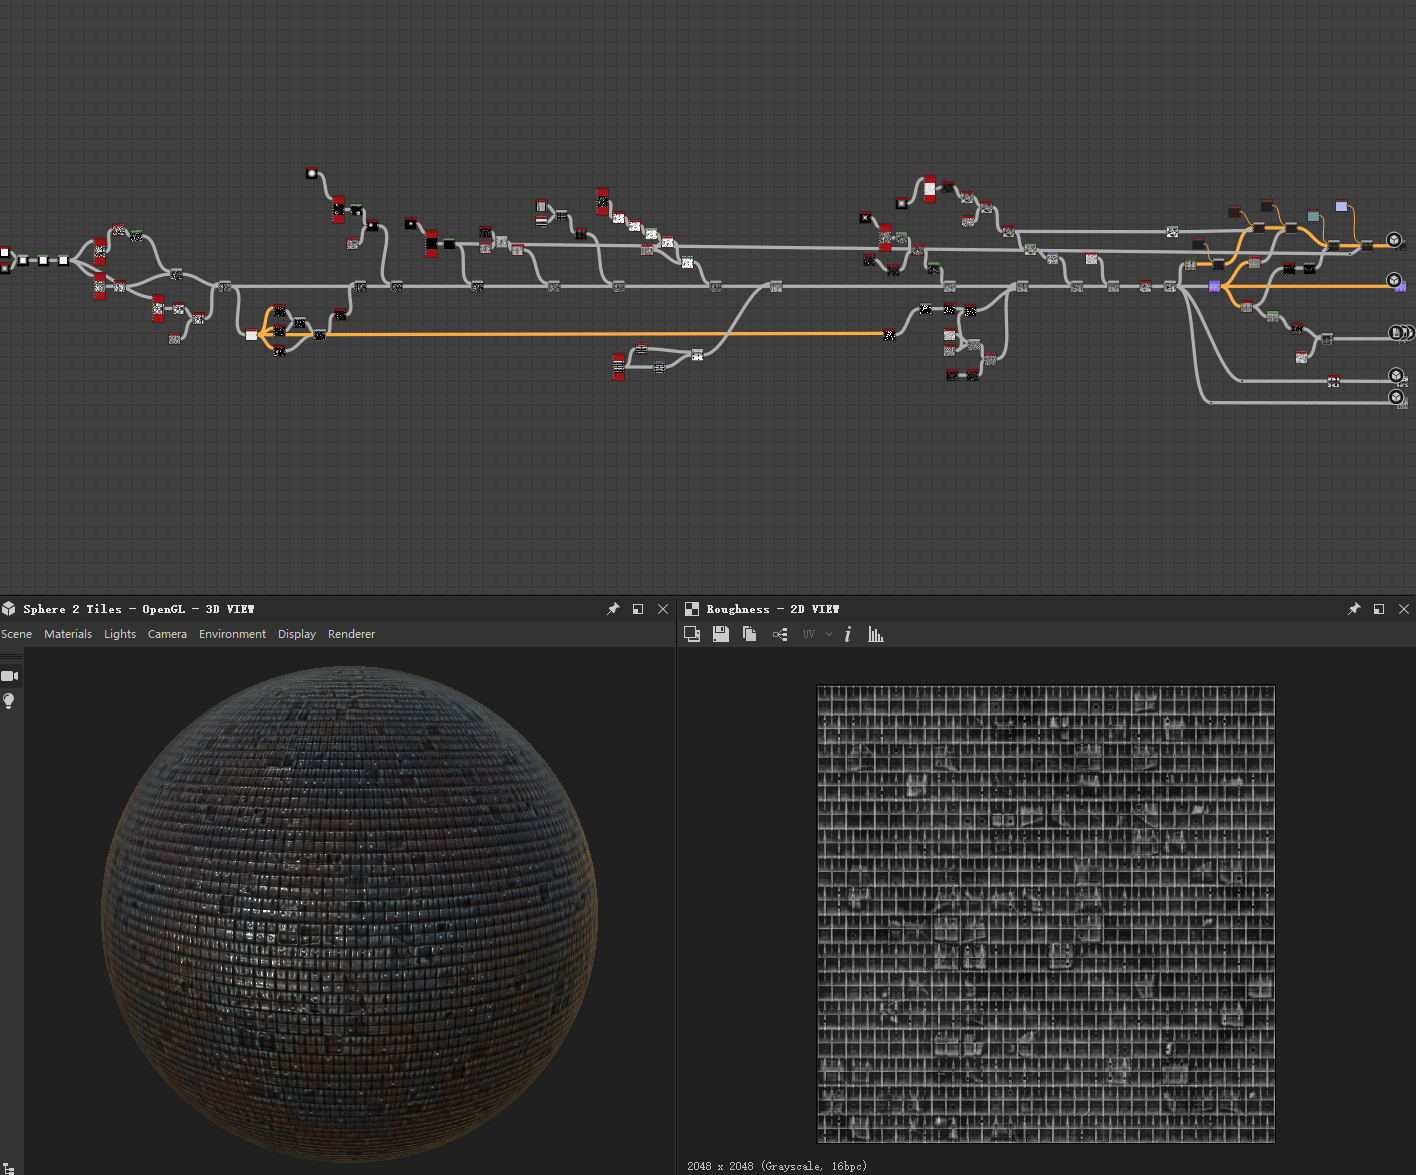Open the Materials menu
This screenshot has height=1175, width=1416.
point(68,634)
